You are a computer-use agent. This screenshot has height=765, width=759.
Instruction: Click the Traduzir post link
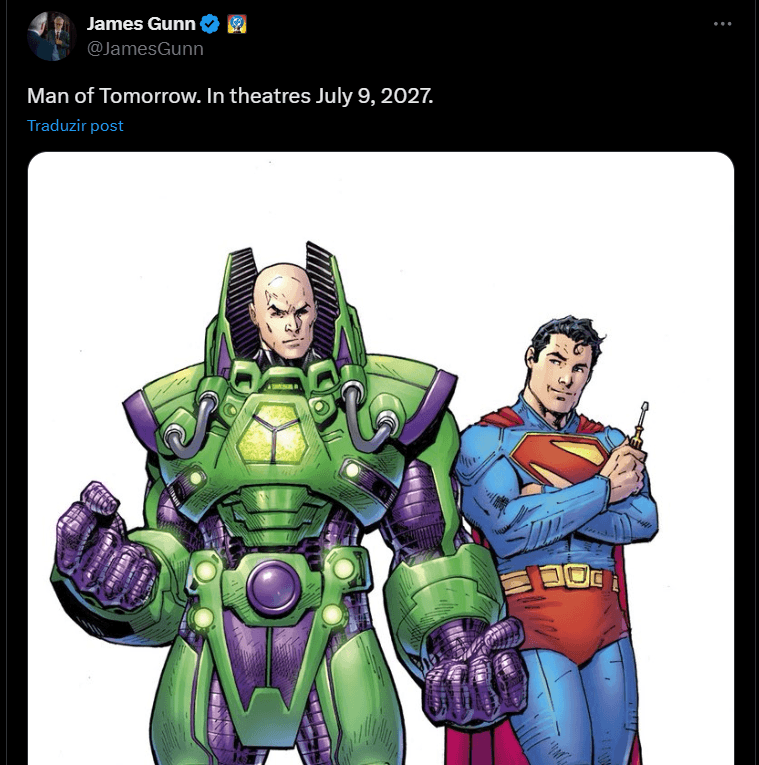[75, 126]
